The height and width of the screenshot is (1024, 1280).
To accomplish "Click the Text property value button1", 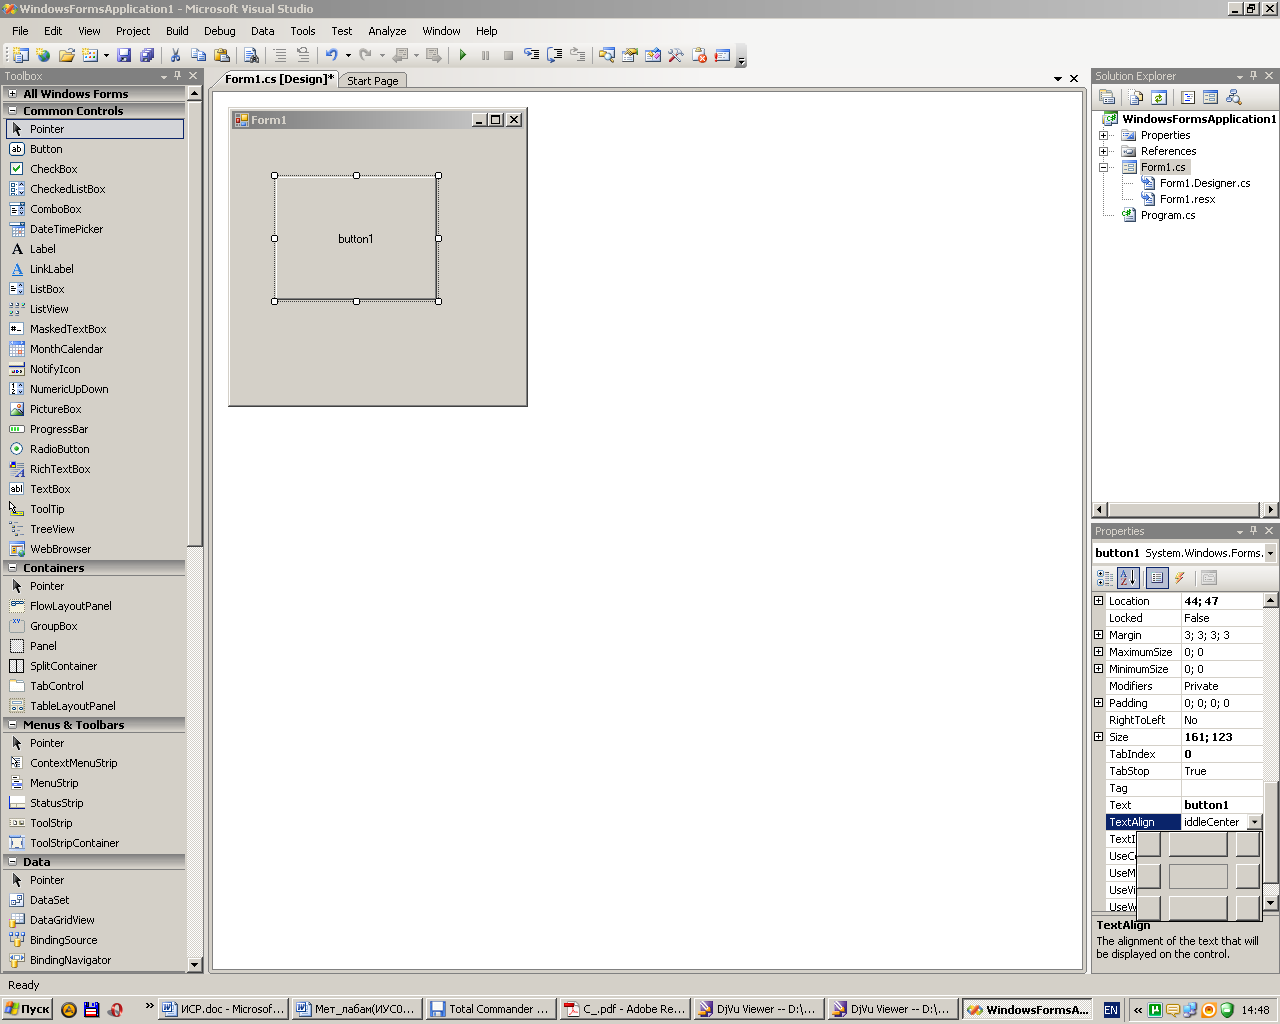I will point(1222,805).
